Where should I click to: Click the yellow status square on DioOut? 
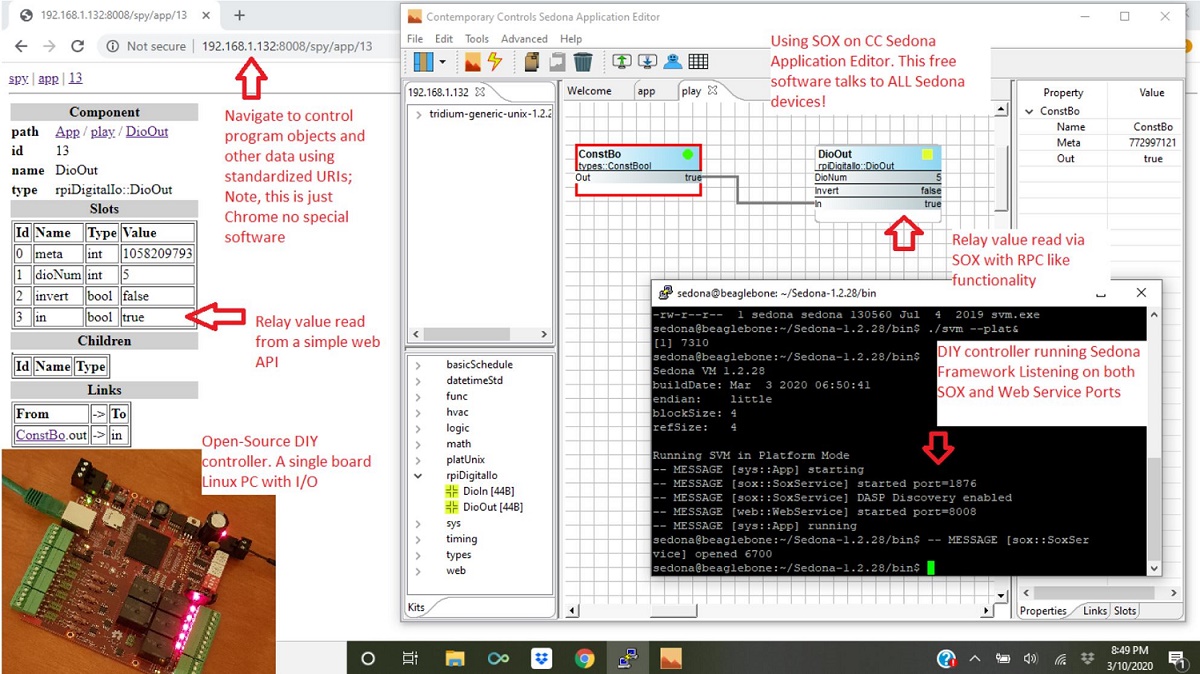coord(927,155)
